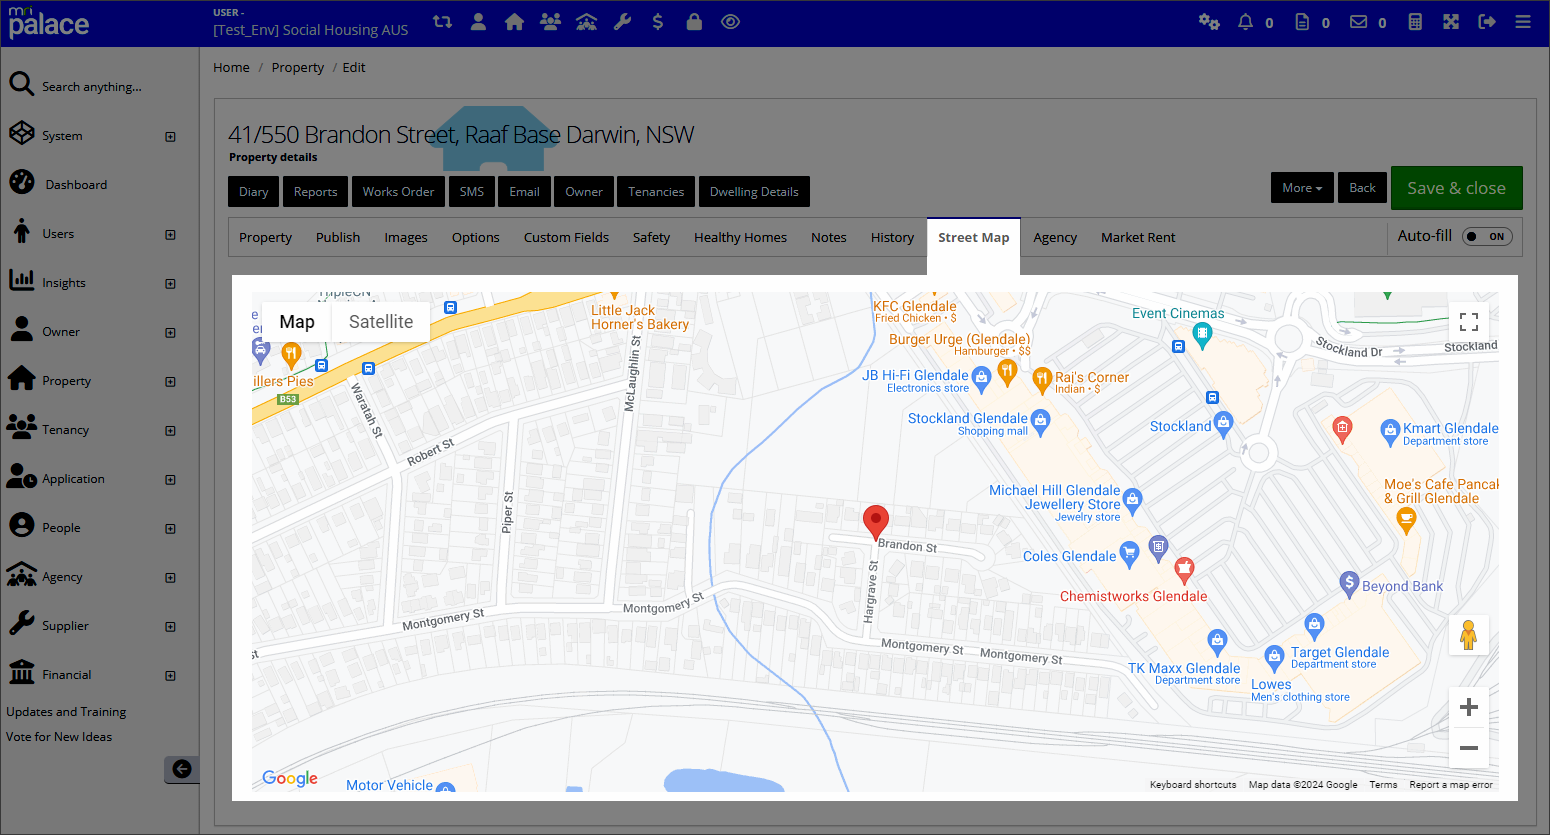Viewport: 1550px width, 835px height.
Task: Collapse the sidebar with the back-arrow button
Action: 182,769
